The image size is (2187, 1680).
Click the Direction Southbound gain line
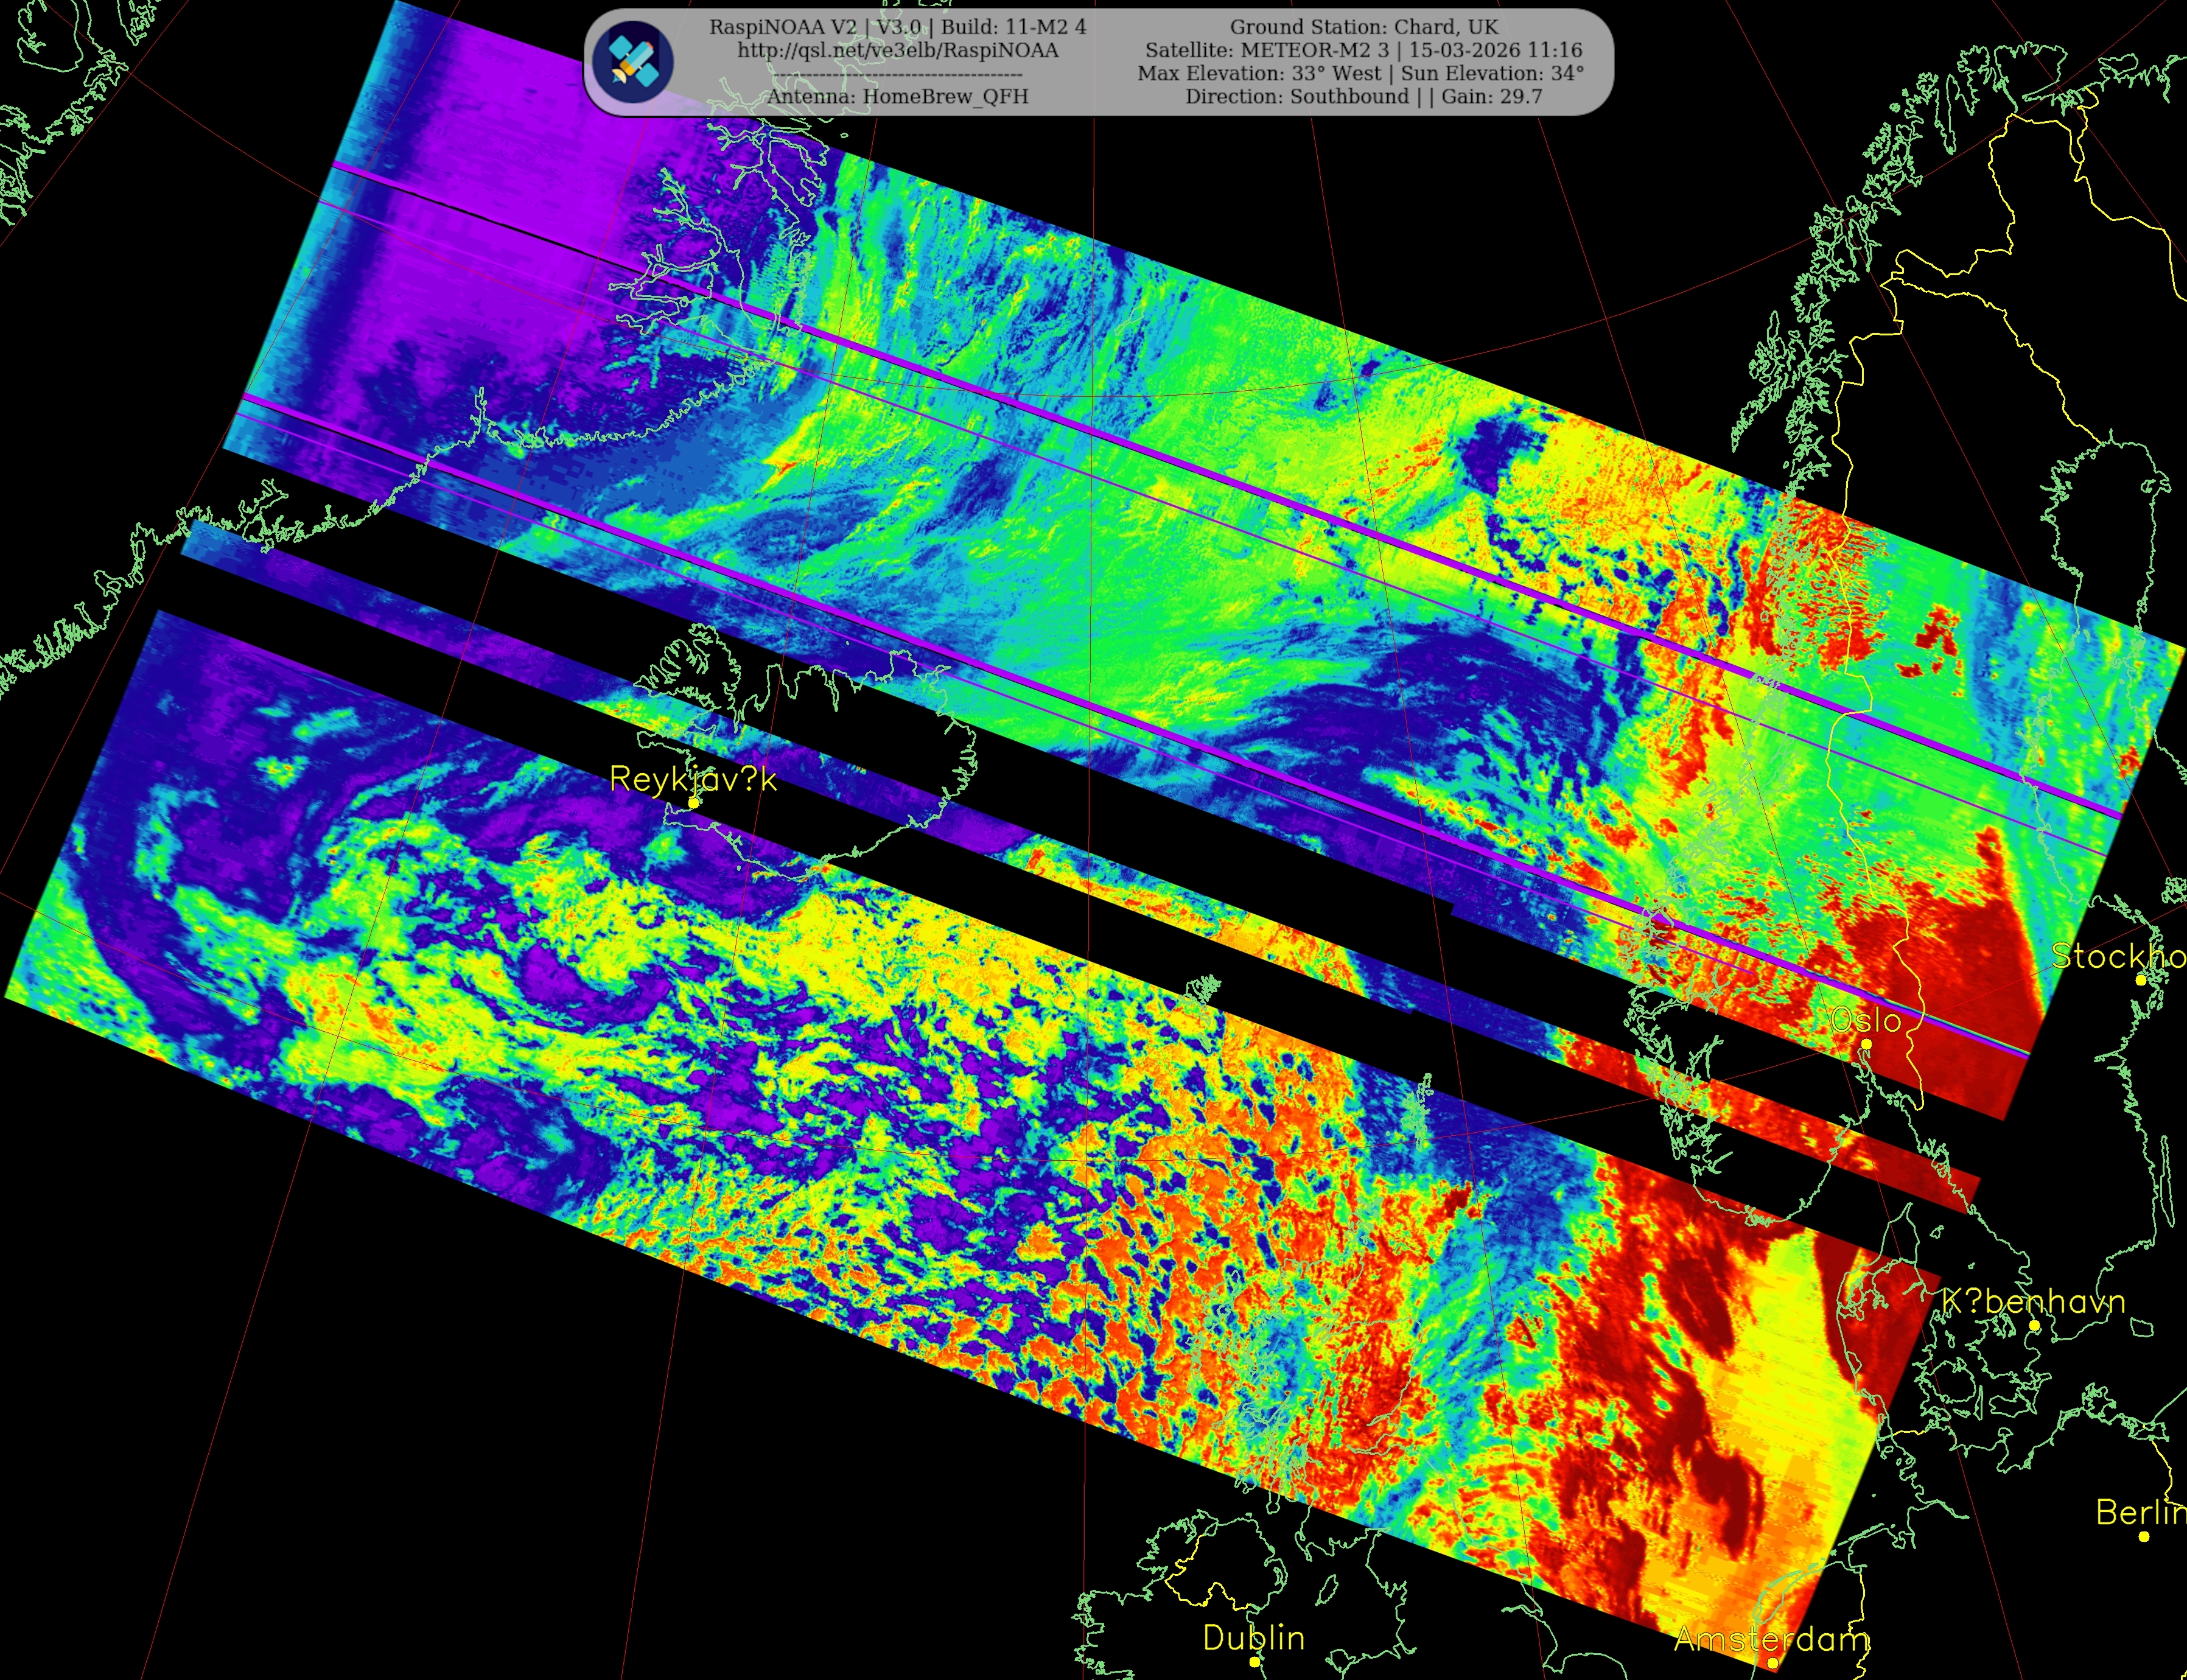1364,96
